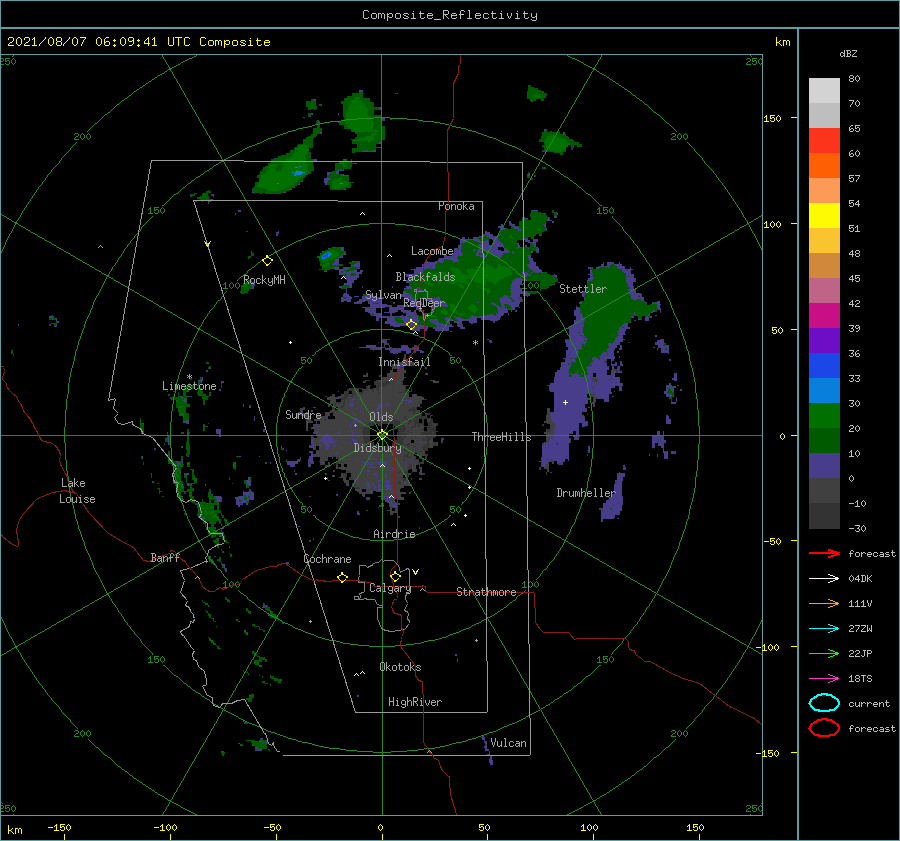Click the Lake Louise label

click(77, 491)
